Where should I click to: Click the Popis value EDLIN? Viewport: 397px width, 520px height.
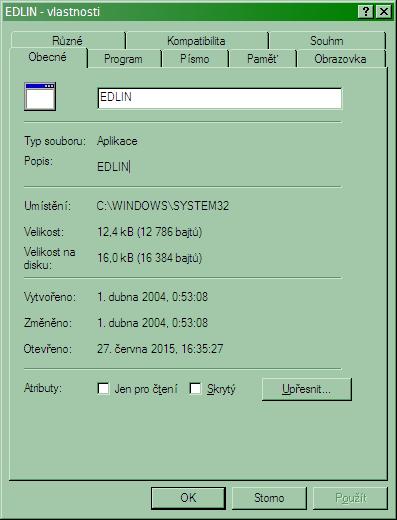pyautogui.click(x=113, y=166)
